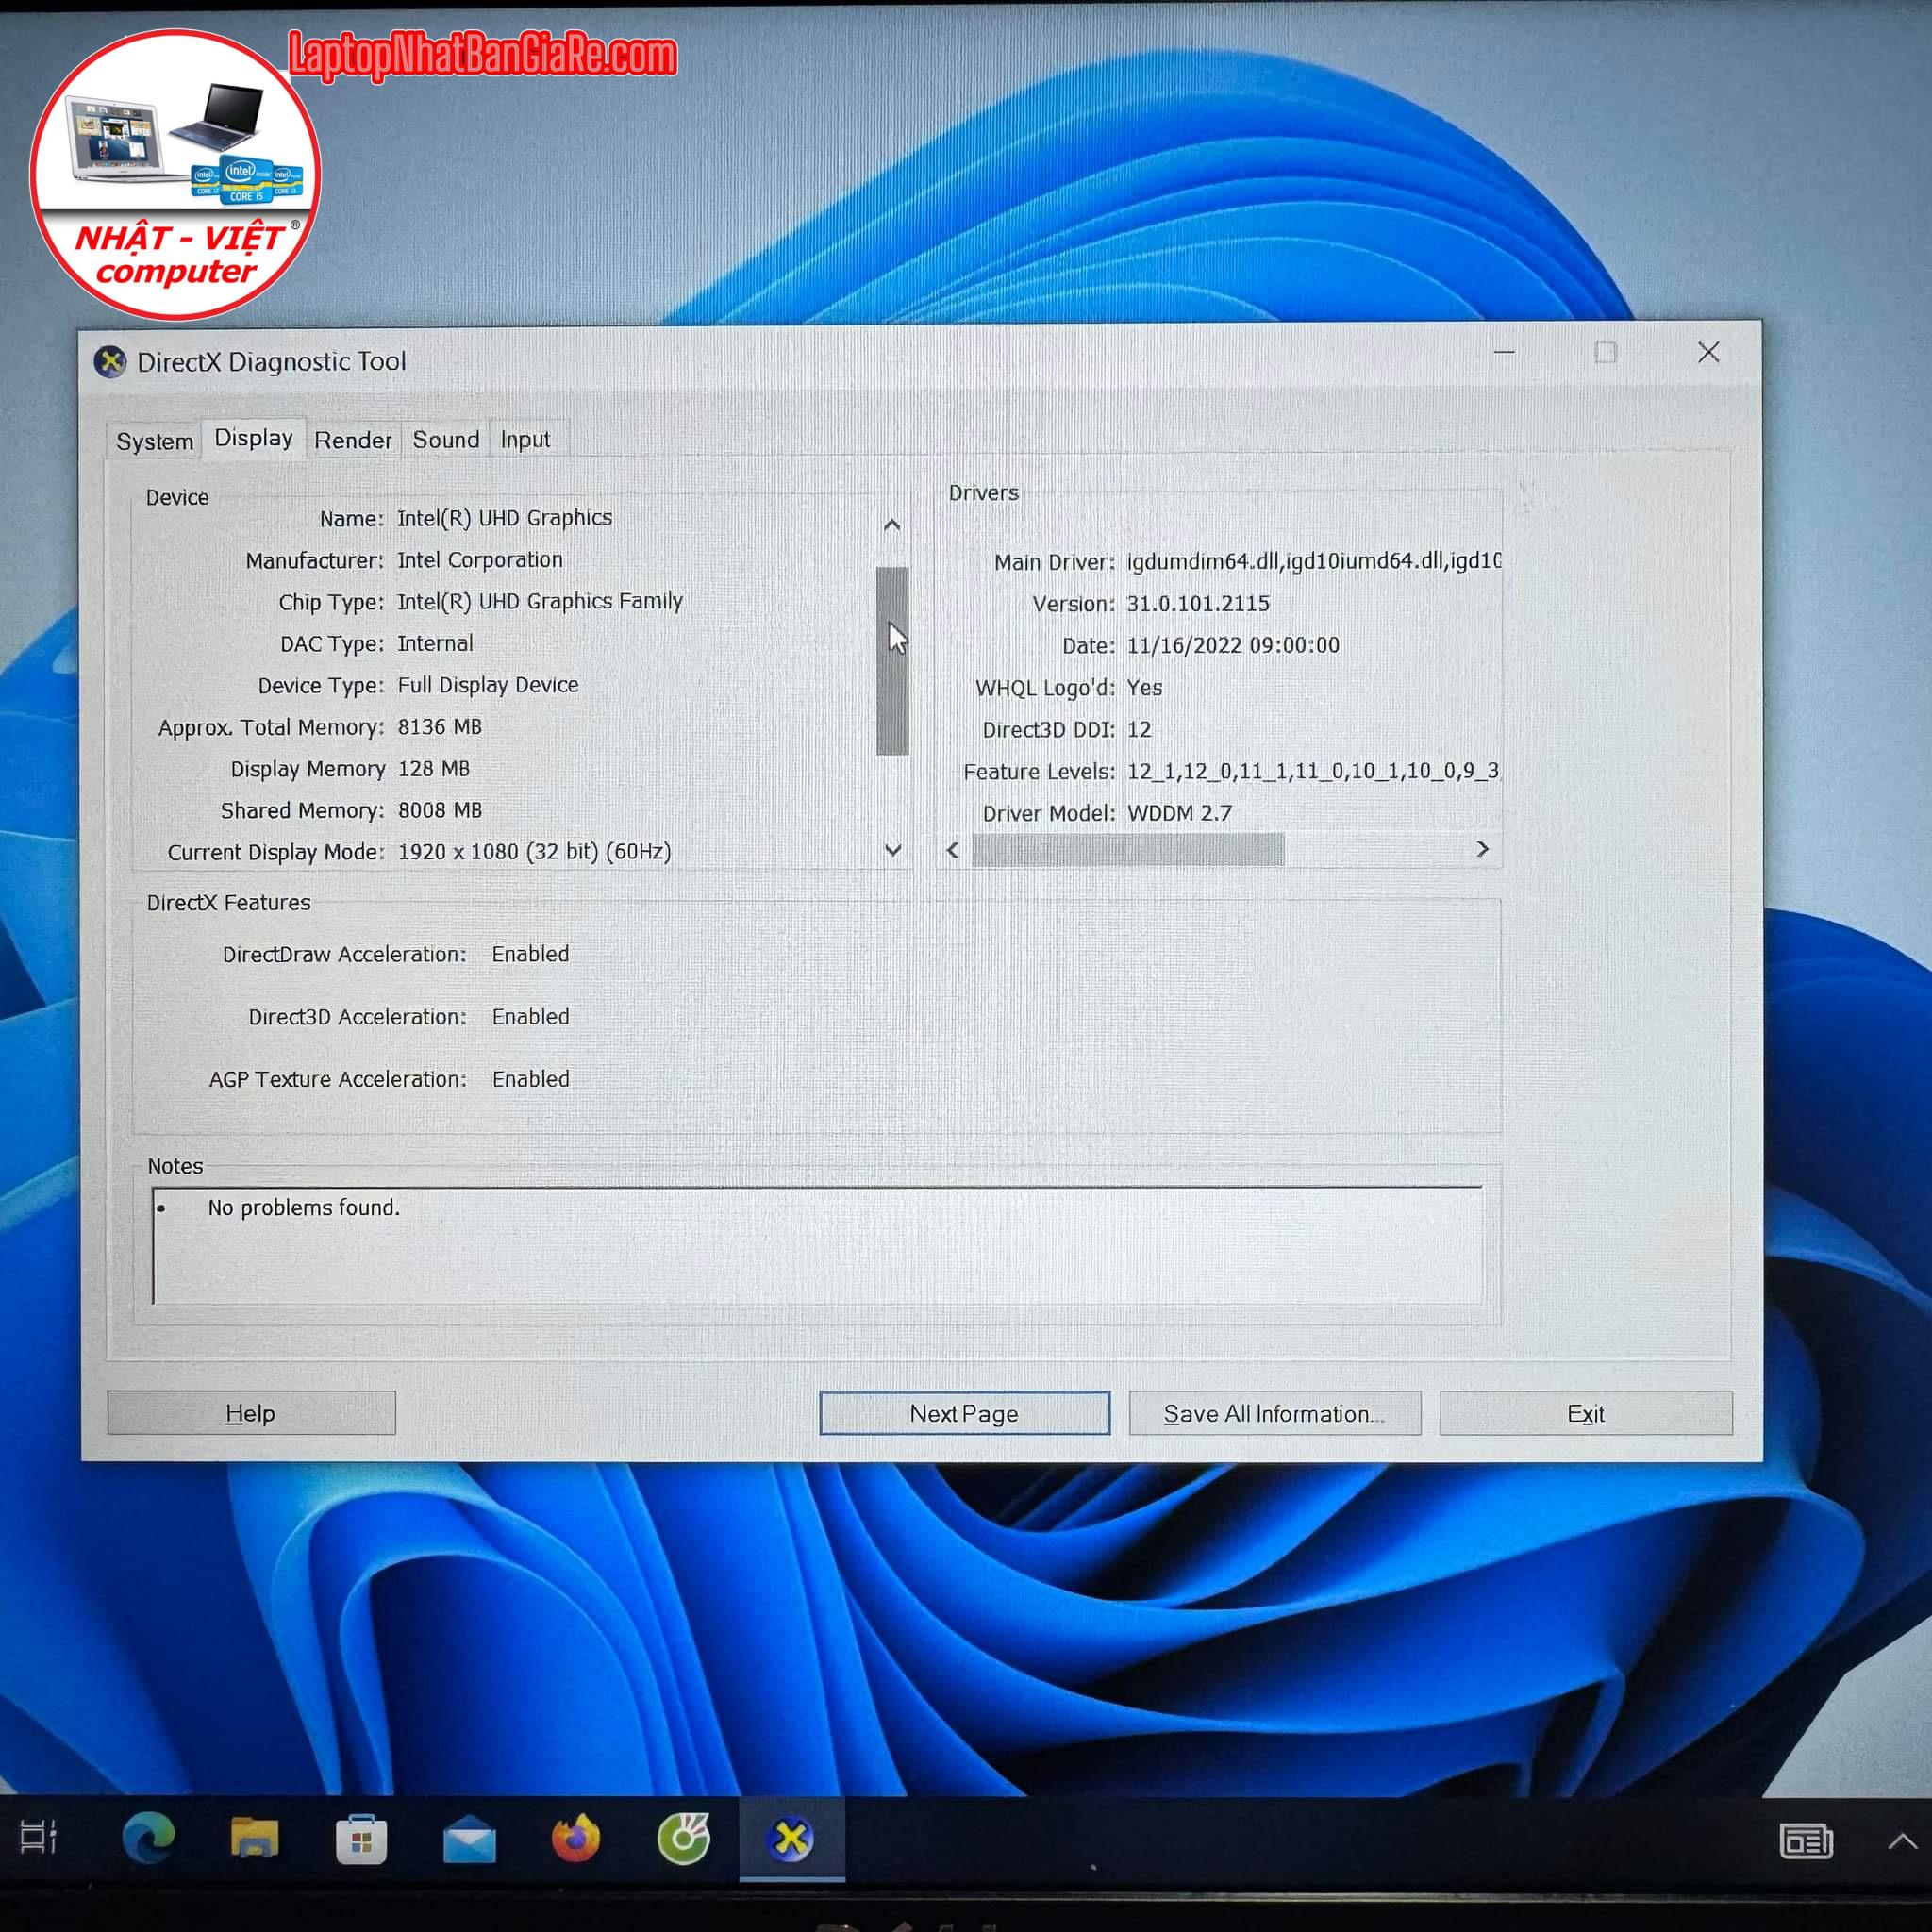
Task: Switch to the Sound tab
Action: 446,440
